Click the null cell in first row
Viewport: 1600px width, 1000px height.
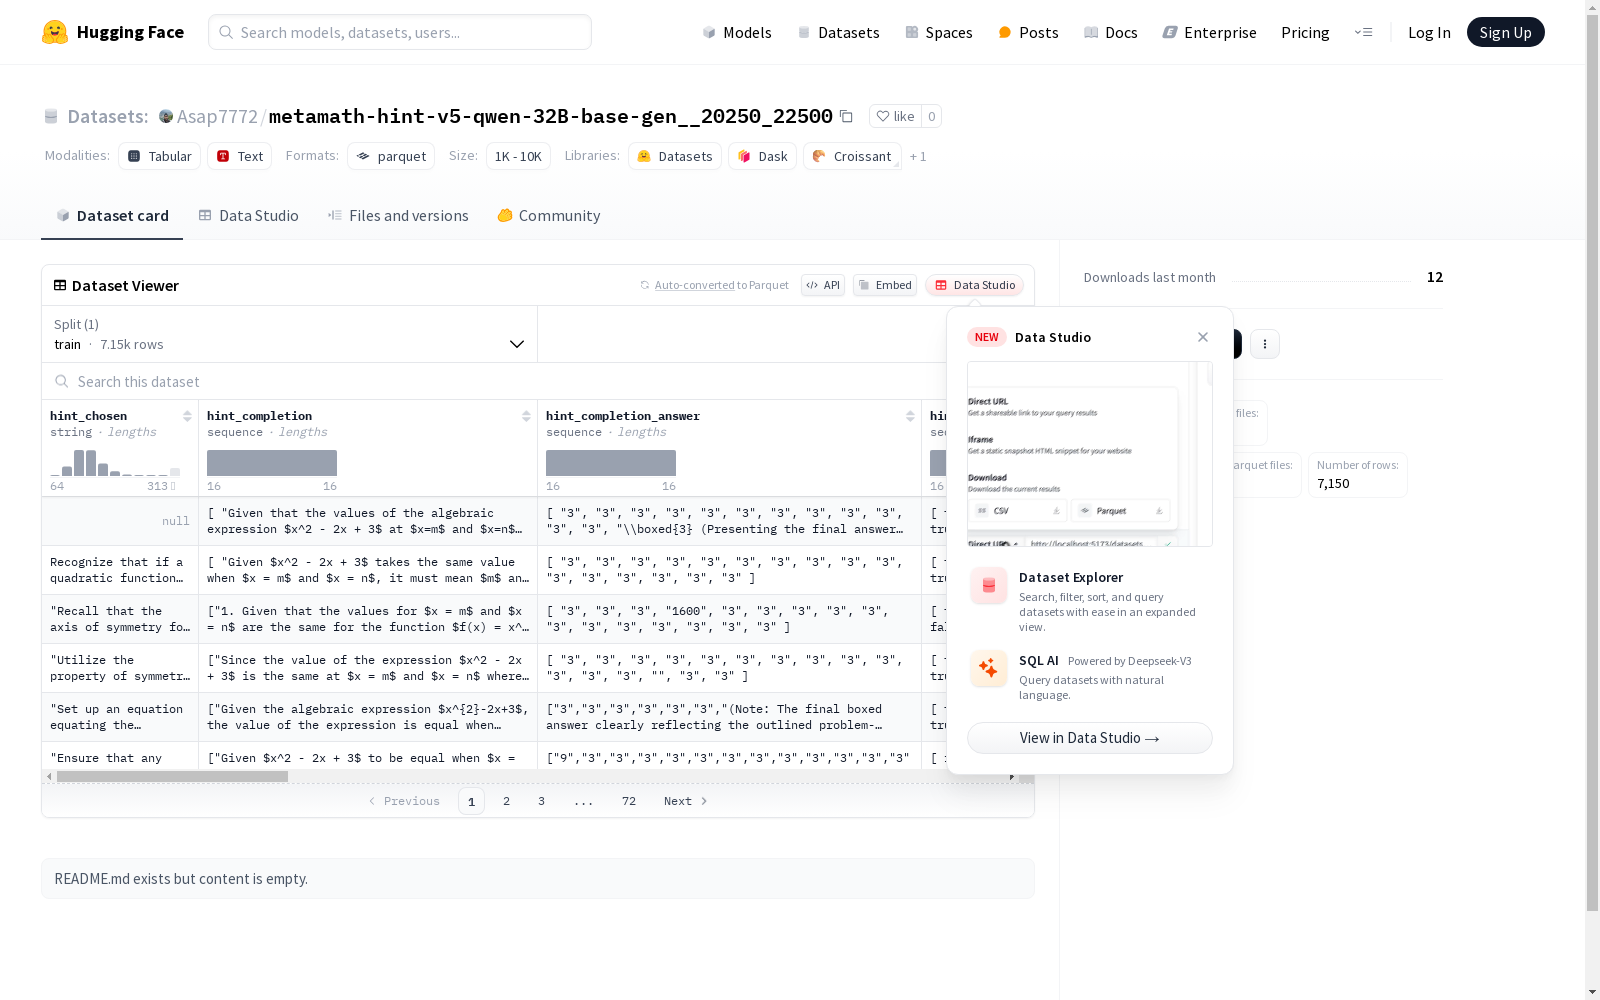pyautogui.click(x=119, y=521)
